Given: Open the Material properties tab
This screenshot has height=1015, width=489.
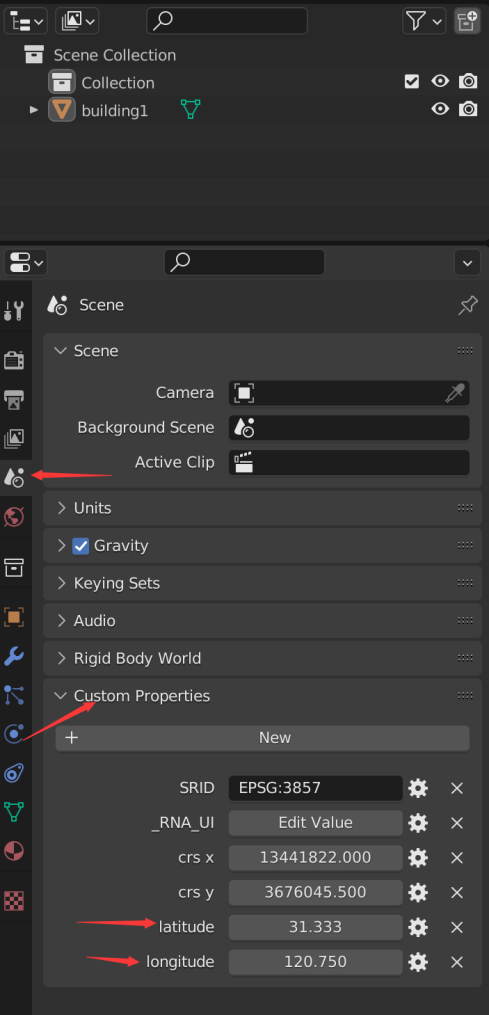Looking at the screenshot, I should [14, 851].
